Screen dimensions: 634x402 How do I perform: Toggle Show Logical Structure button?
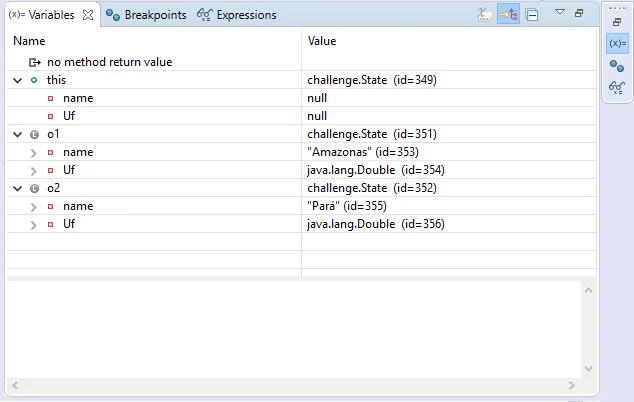pyautogui.click(x=508, y=15)
